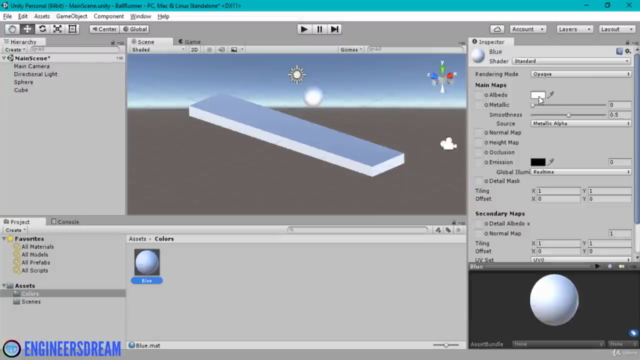640x360 pixels.
Task: Toggle scene audio speaker icon
Action: 221,49
